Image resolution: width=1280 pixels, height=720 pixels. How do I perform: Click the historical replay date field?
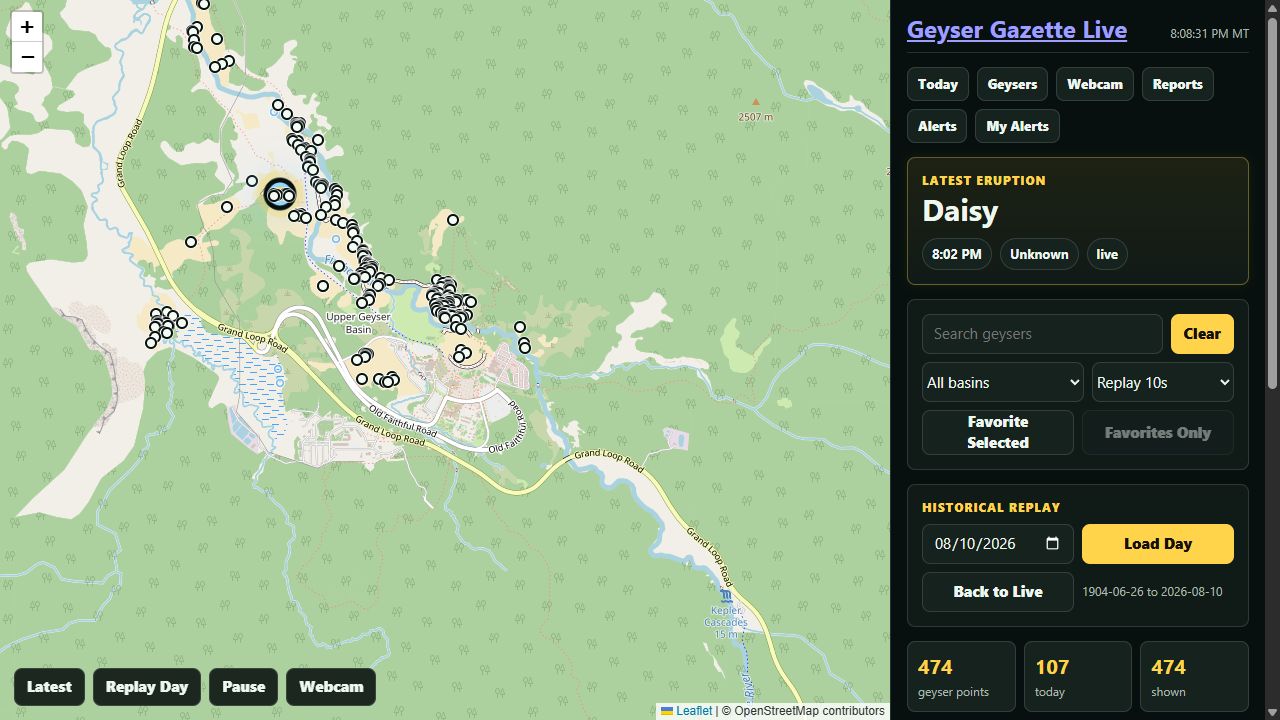tap(998, 544)
